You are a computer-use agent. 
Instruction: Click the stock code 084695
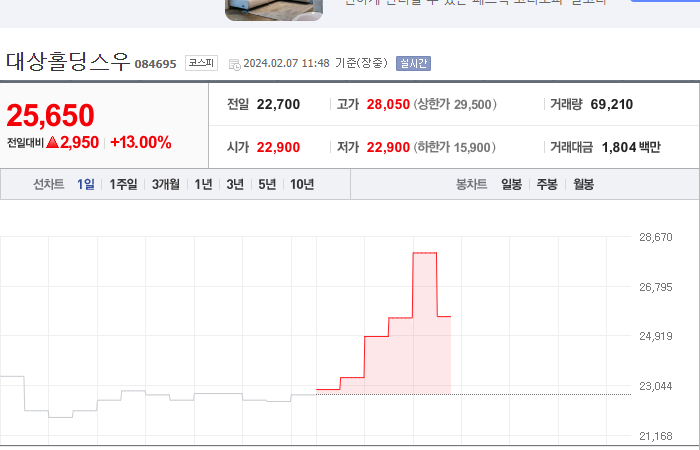(156, 64)
